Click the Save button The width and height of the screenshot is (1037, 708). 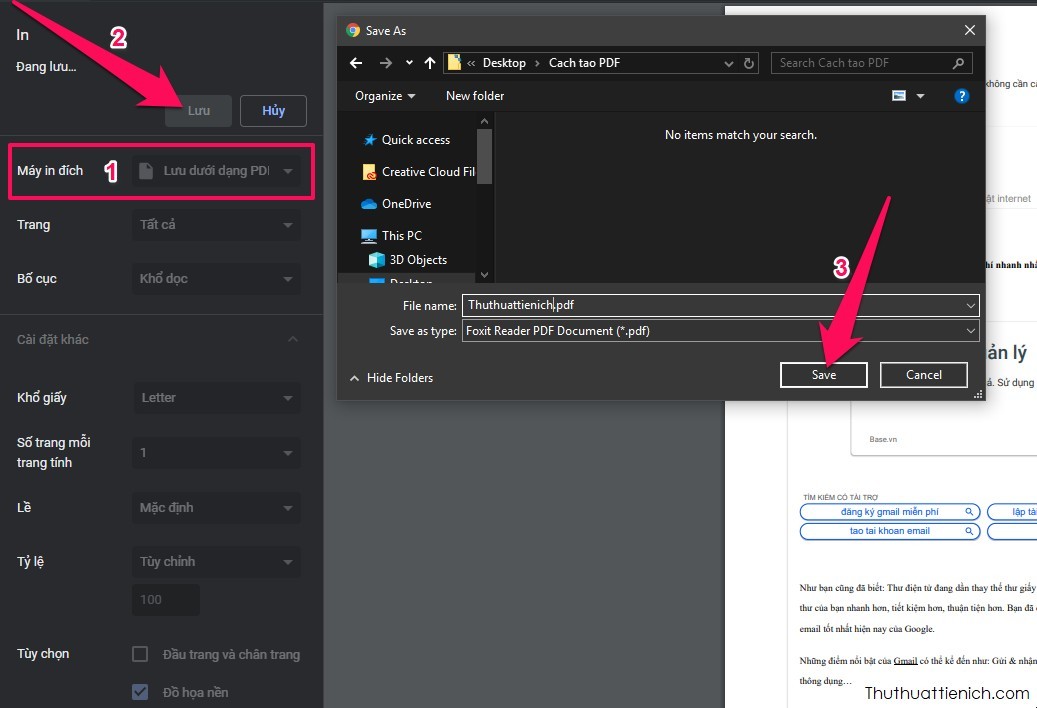point(824,375)
